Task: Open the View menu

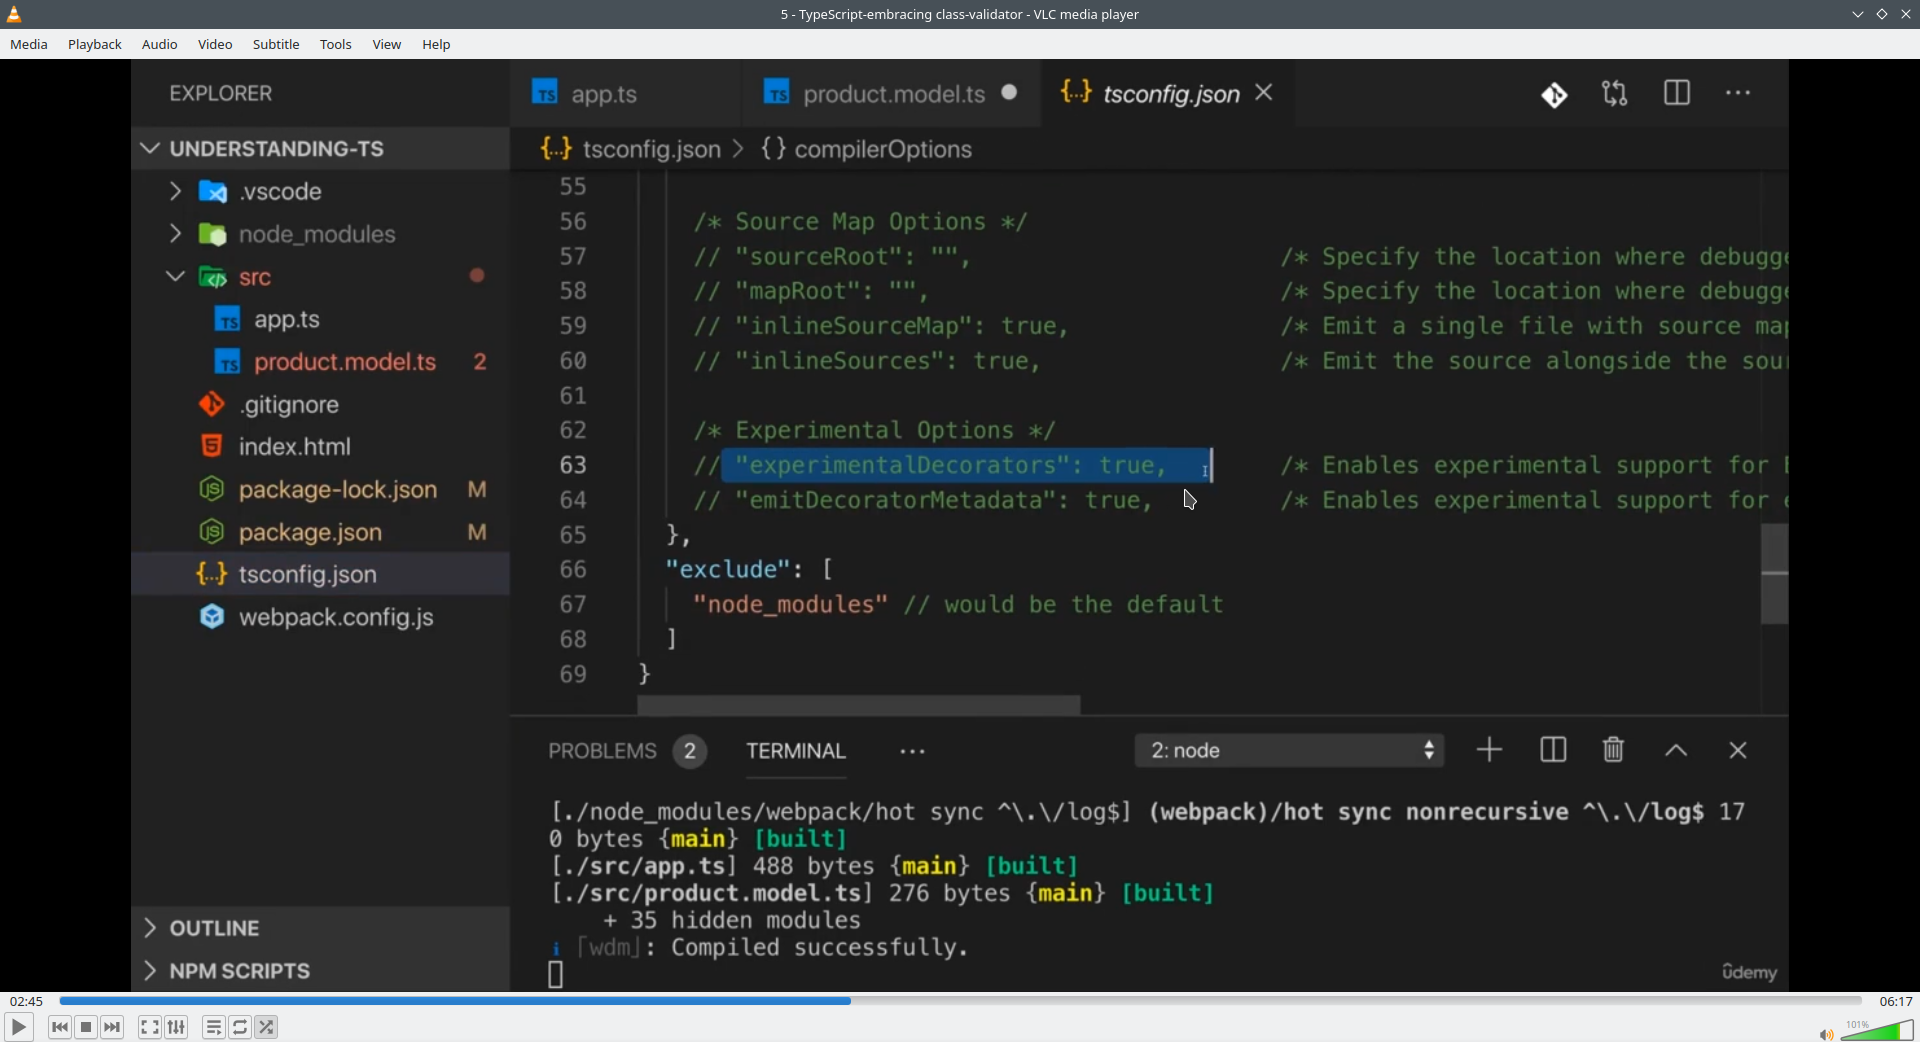Action: (x=387, y=44)
